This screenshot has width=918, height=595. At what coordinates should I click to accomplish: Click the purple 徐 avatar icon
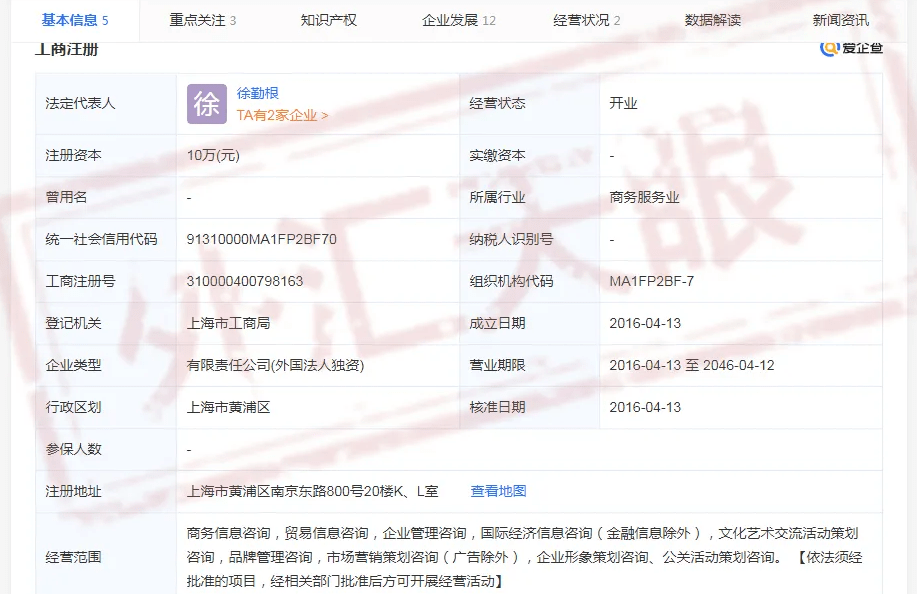coord(207,104)
